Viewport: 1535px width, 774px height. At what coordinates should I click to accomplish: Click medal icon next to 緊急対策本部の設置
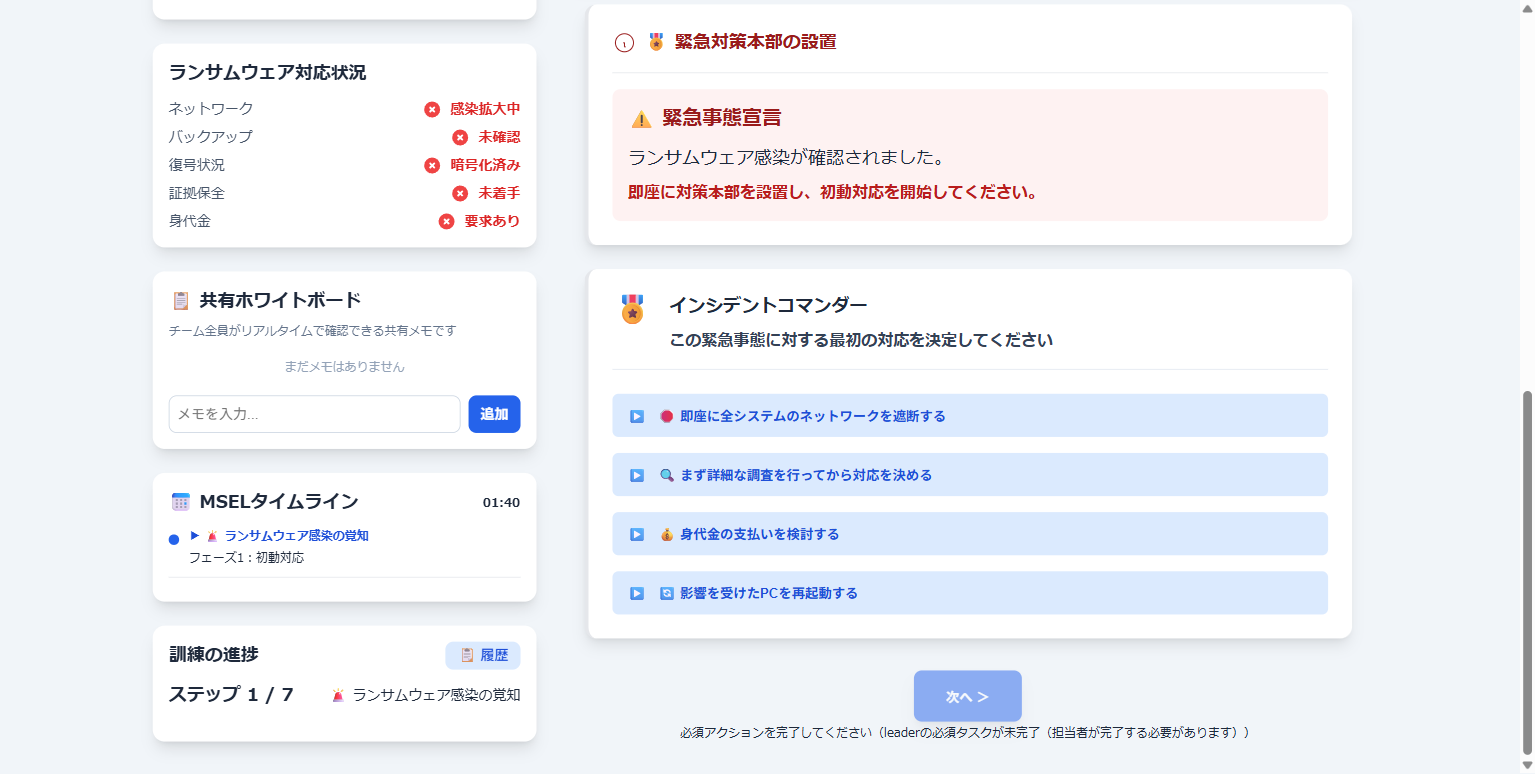656,42
